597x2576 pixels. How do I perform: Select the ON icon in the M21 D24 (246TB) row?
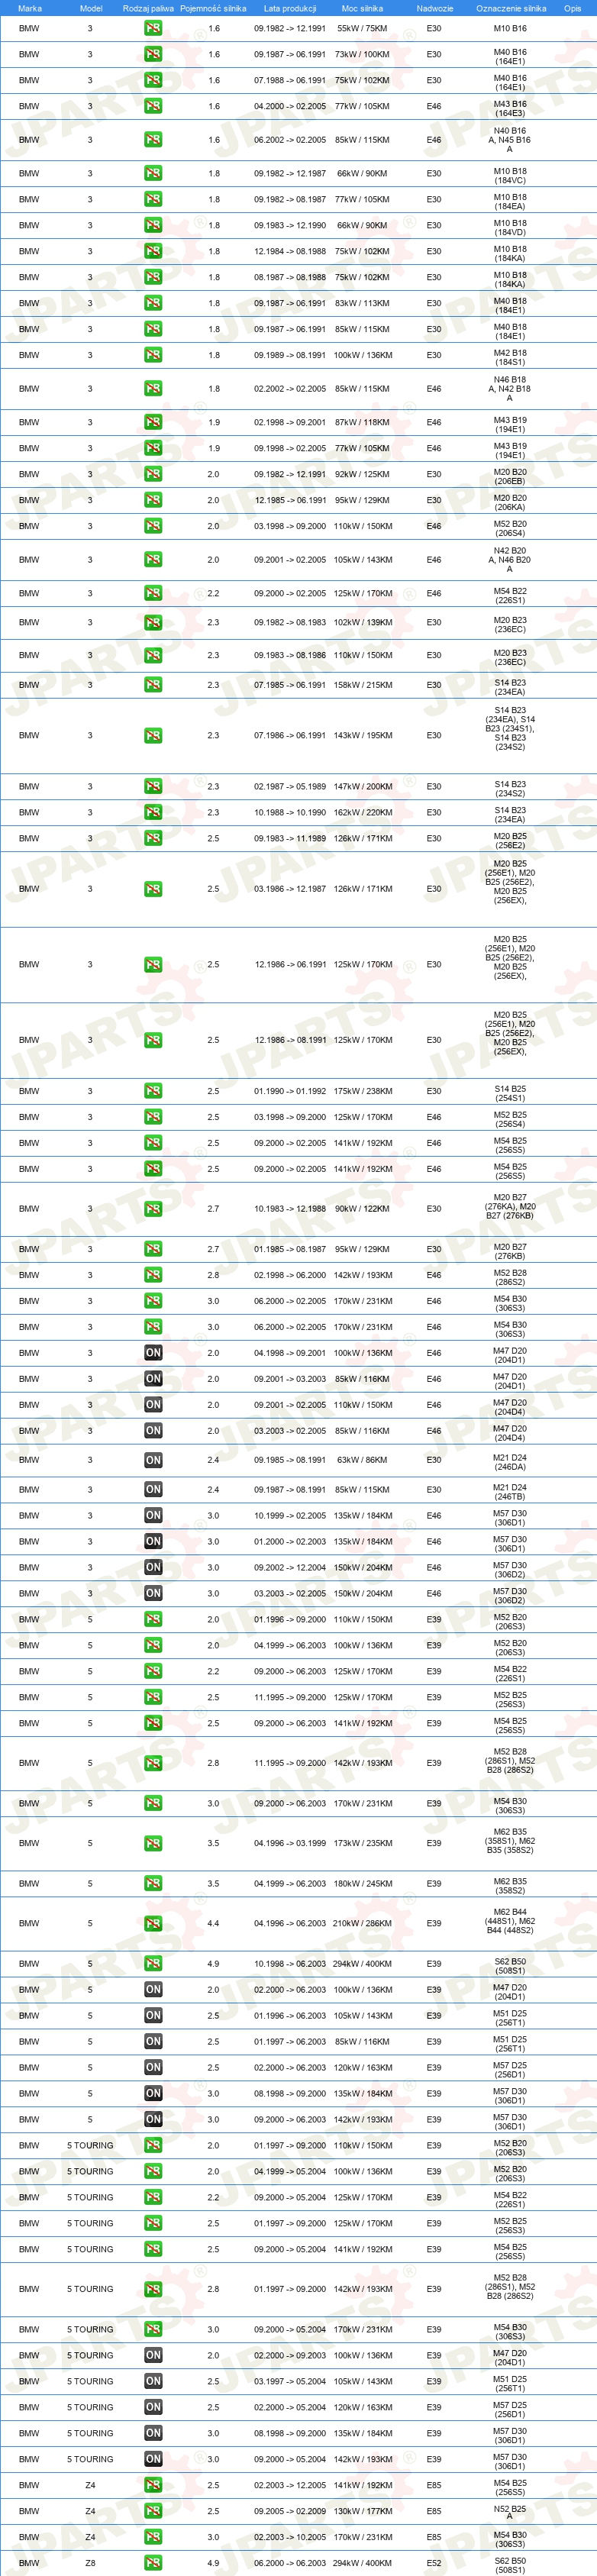click(153, 1490)
